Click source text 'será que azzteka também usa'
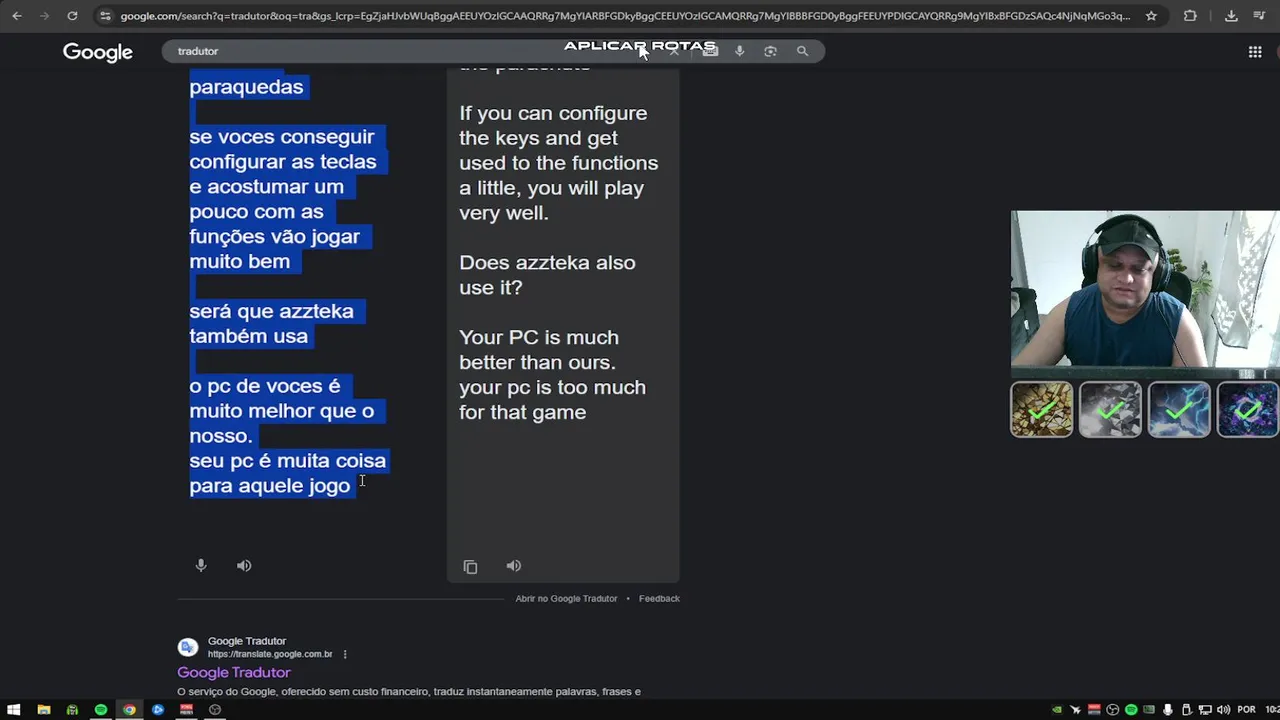Screen dimensions: 1280x720 coord(271,324)
